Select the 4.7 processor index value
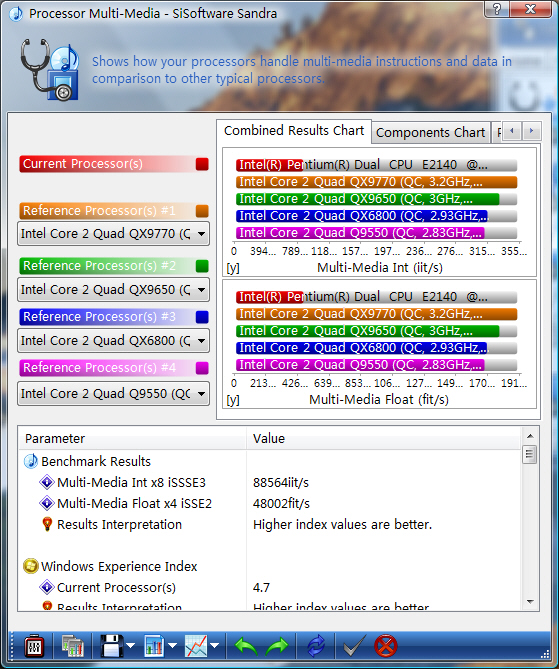The width and height of the screenshot is (559, 669). pos(261,588)
